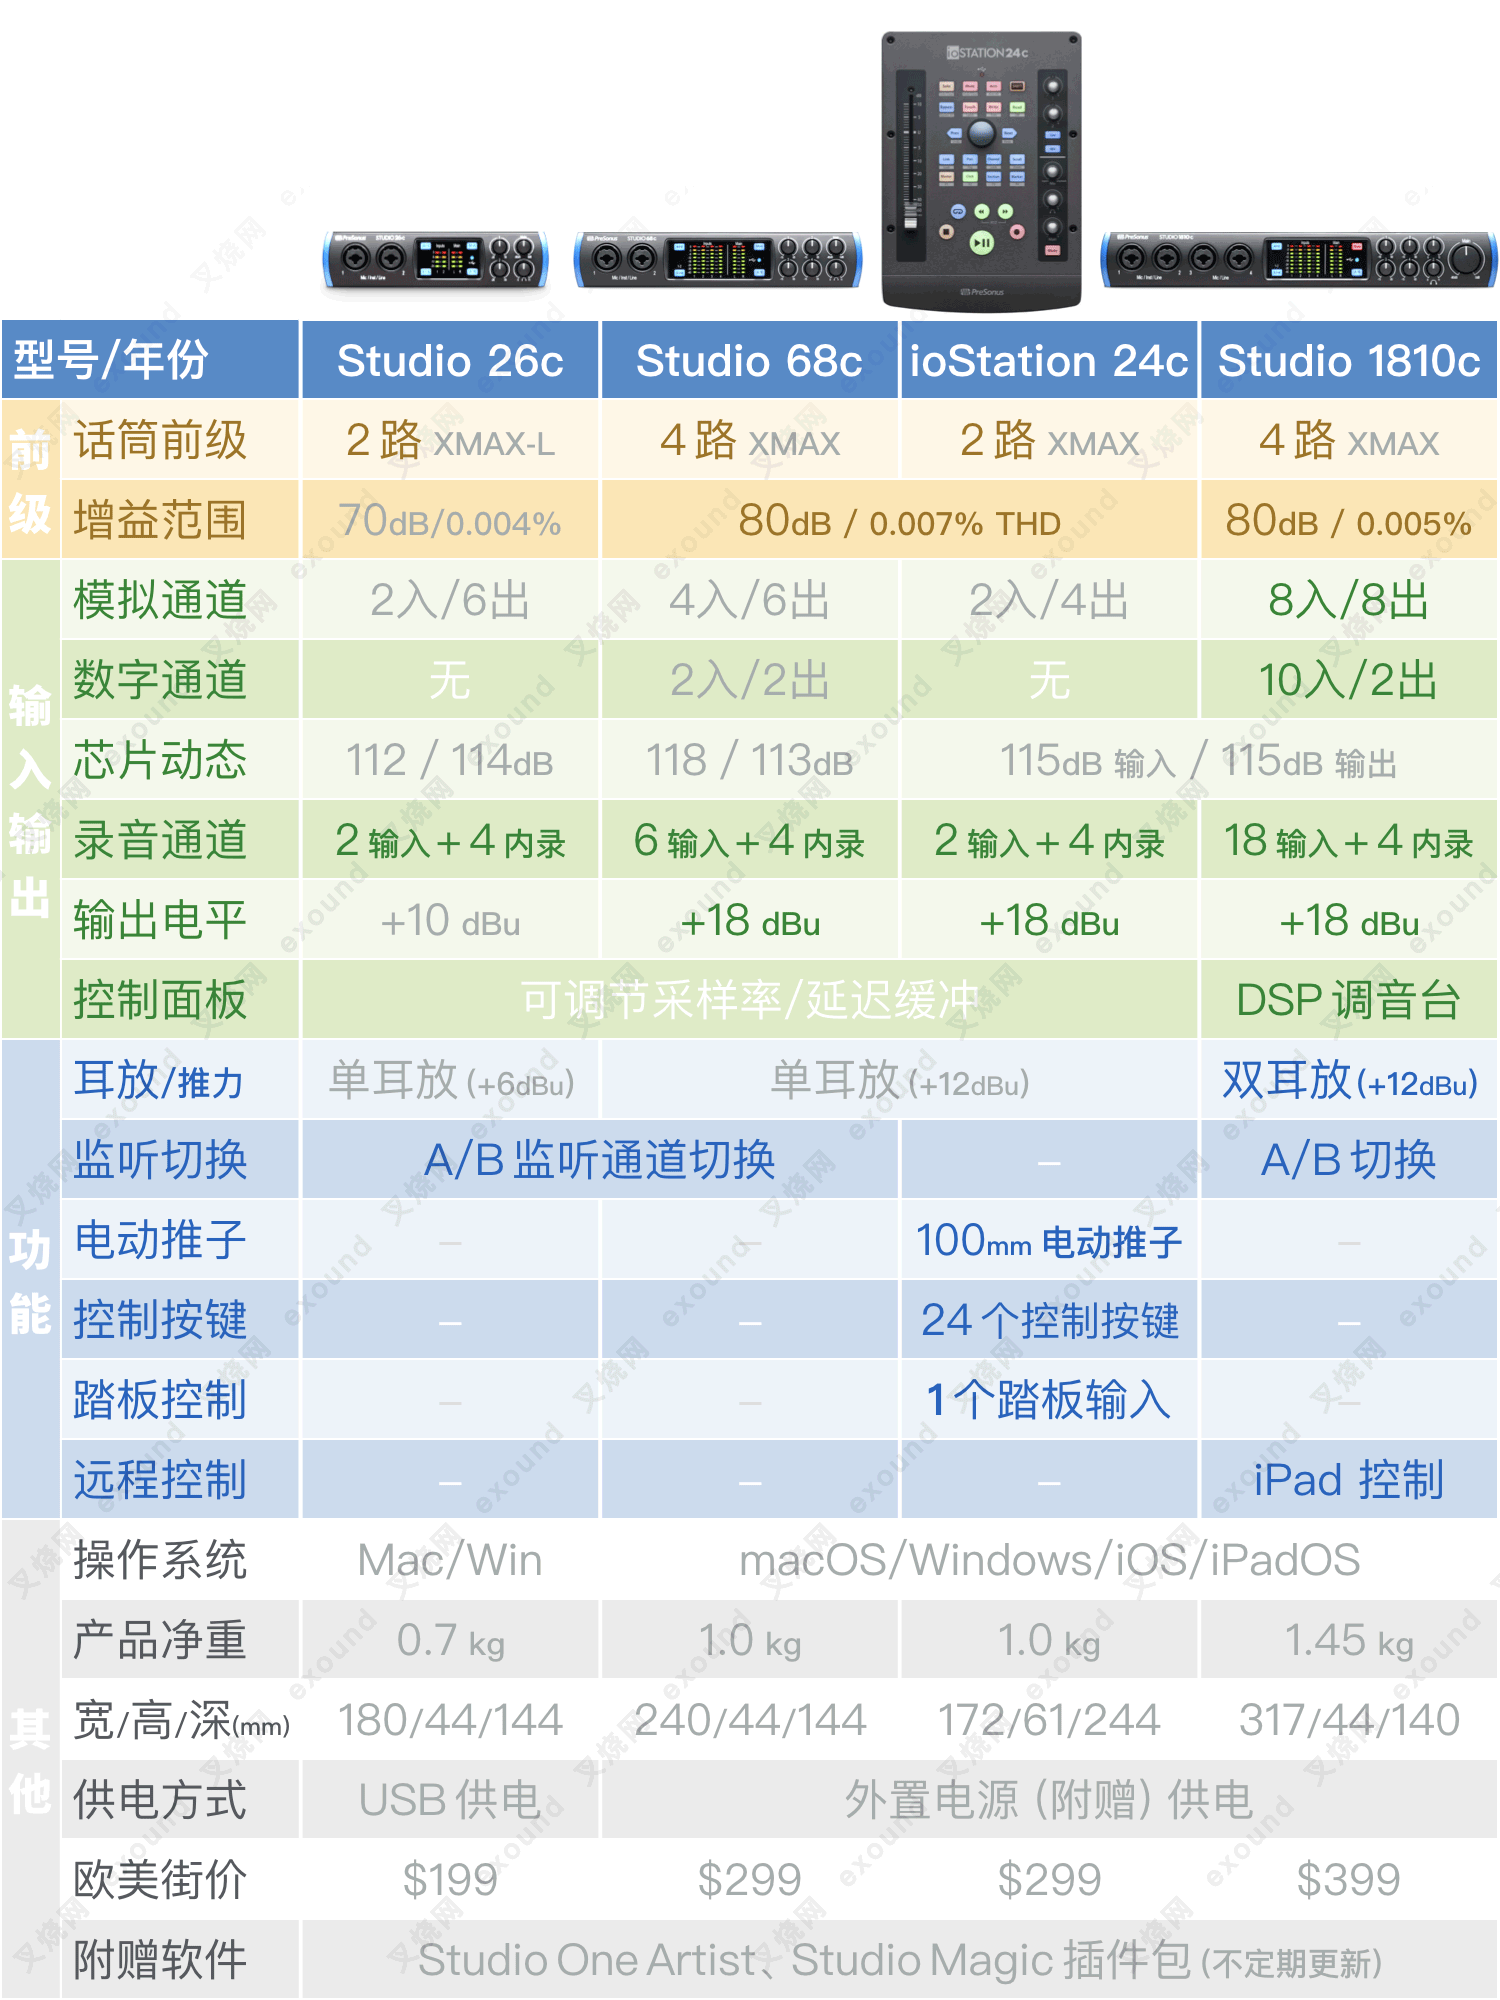This screenshot has height=2000, width=1500.
Task: Click the '外置电源 (附赠) 供电' cell
Action: [x=1049, y=1800]
